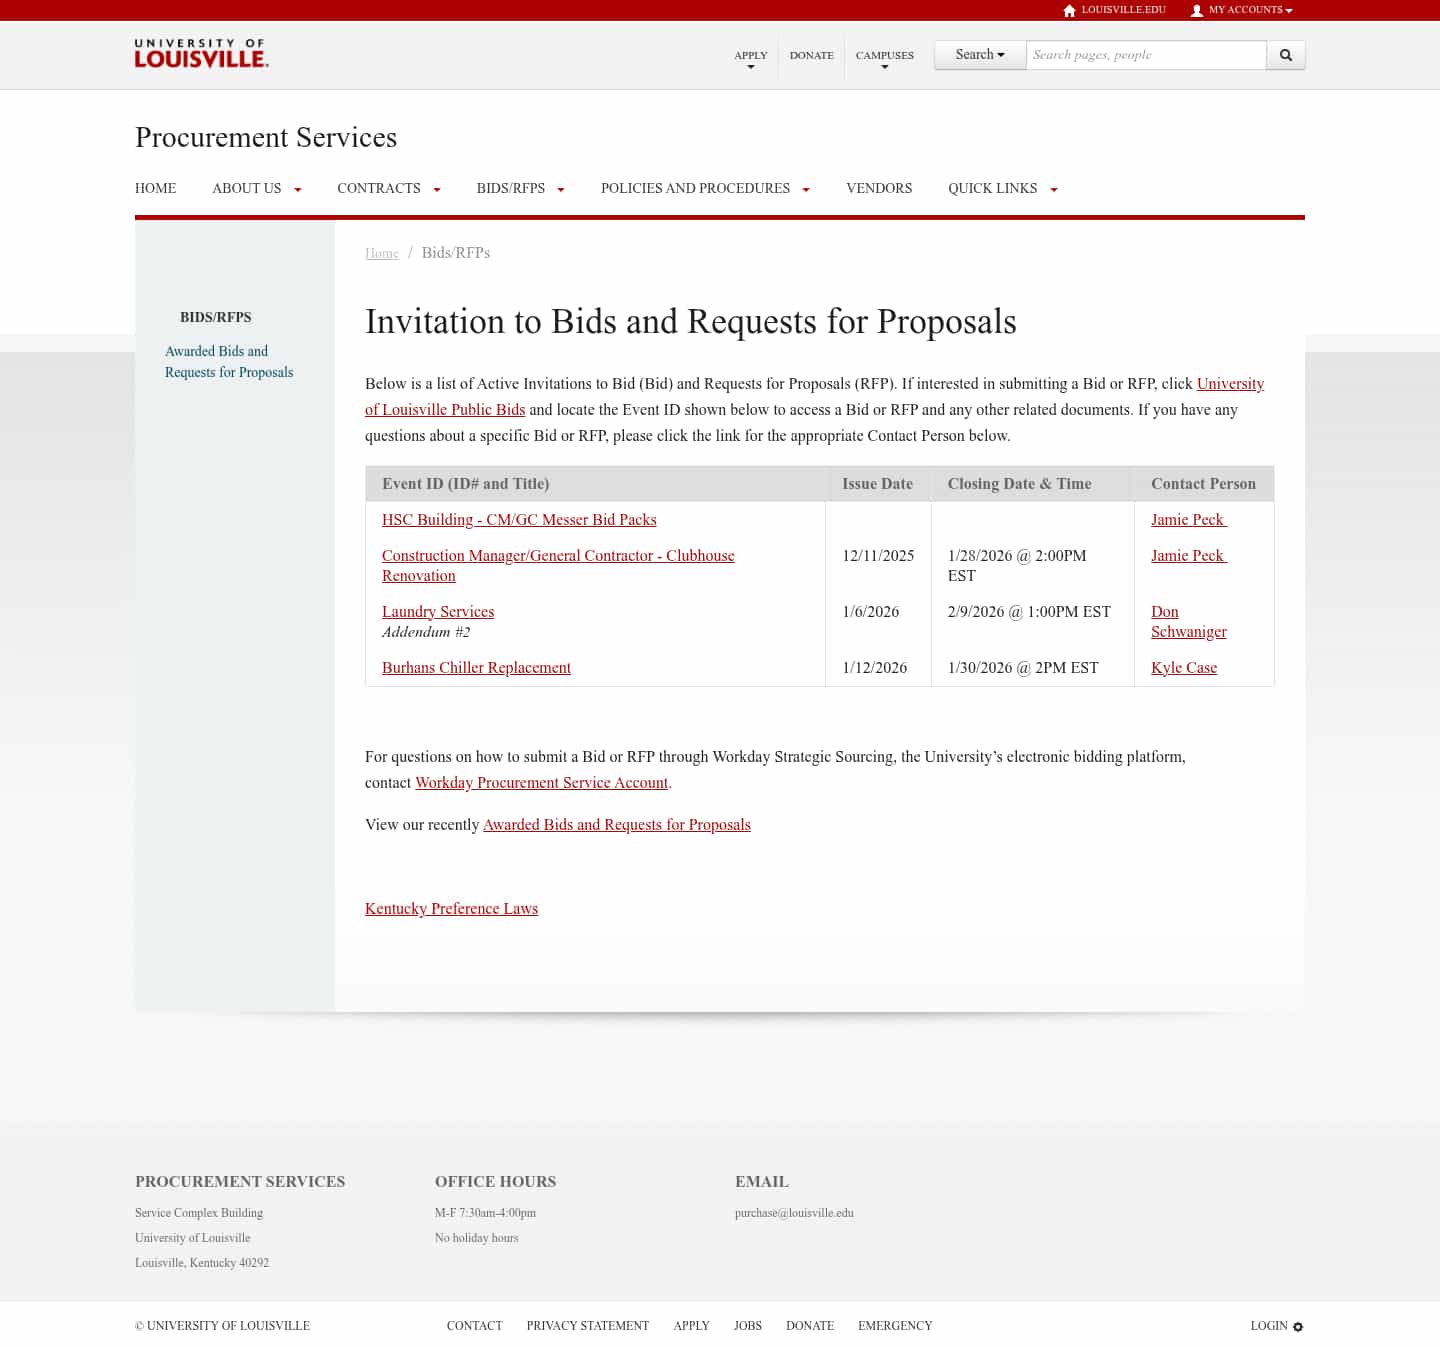Click the gear icon beside LOGIN
This screenshot has width=1440, height=1347.
point(1297,1326)
